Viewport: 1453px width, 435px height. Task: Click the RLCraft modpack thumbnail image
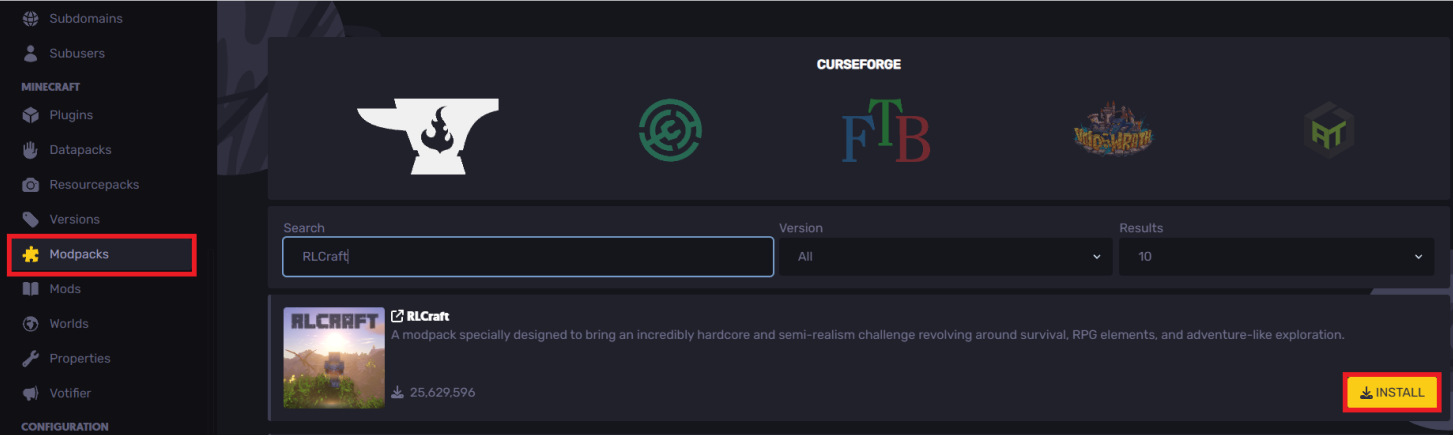(334, 357)
